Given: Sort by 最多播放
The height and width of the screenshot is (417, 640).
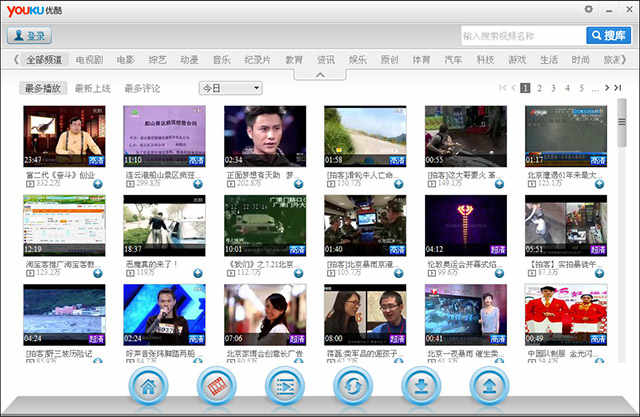Looking at the screenshot, I should coord(43,88).
